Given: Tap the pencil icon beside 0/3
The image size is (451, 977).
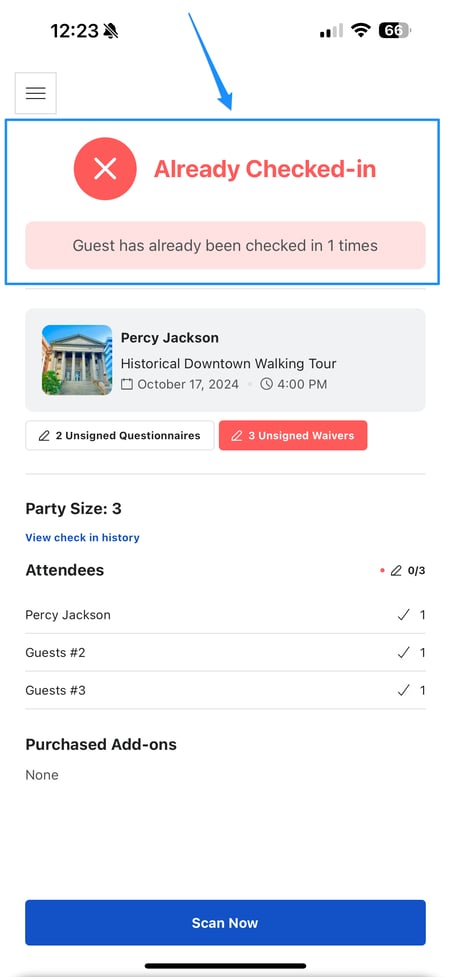Looking at the screenshot, I should tap(396, 570).
